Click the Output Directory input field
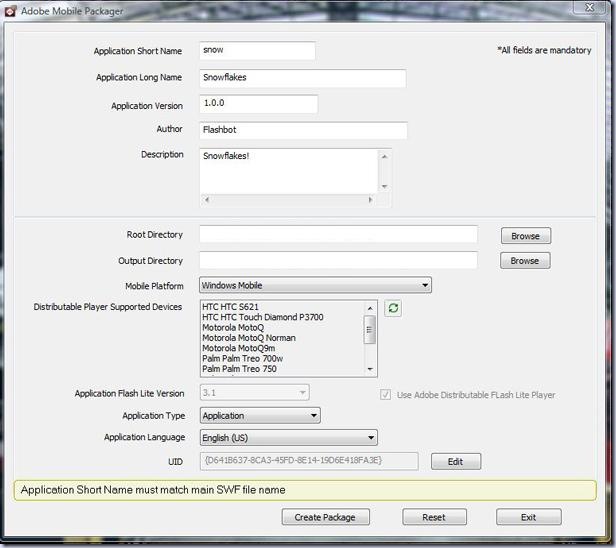This screenshot has width=616, height=548. pos(338,260)
